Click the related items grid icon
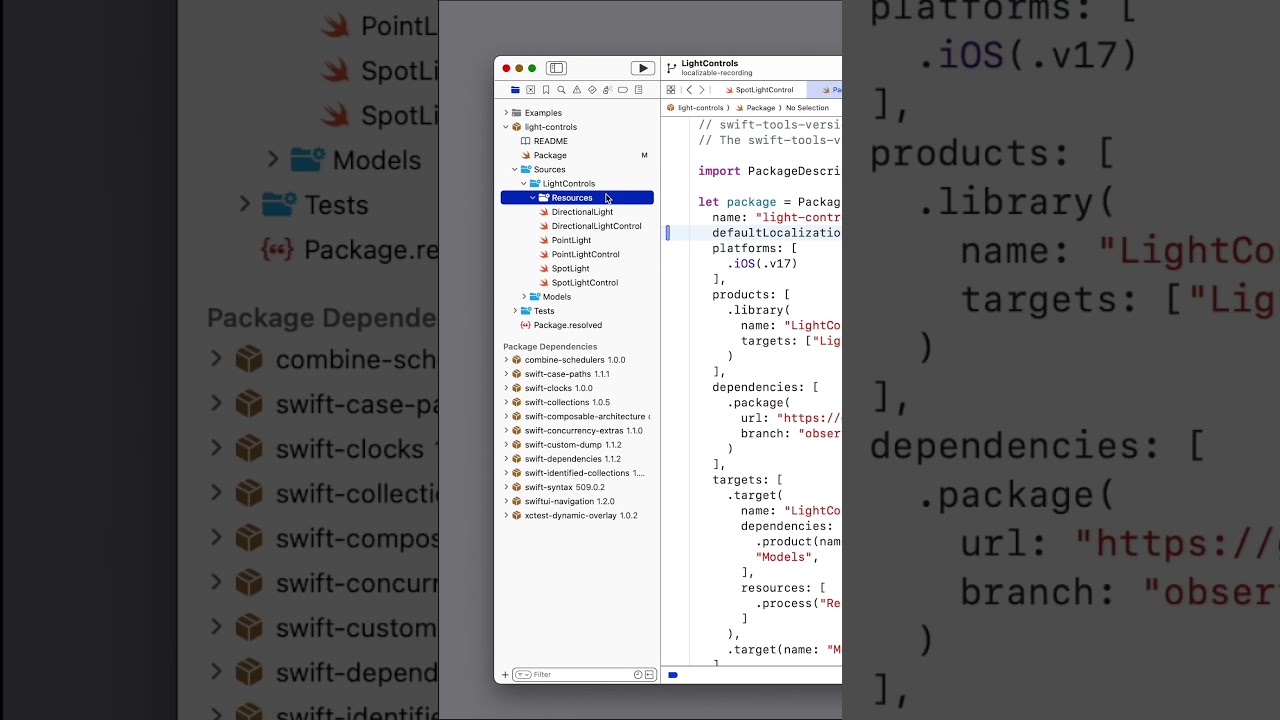The image size is (1280, 720). pos(671,90)
